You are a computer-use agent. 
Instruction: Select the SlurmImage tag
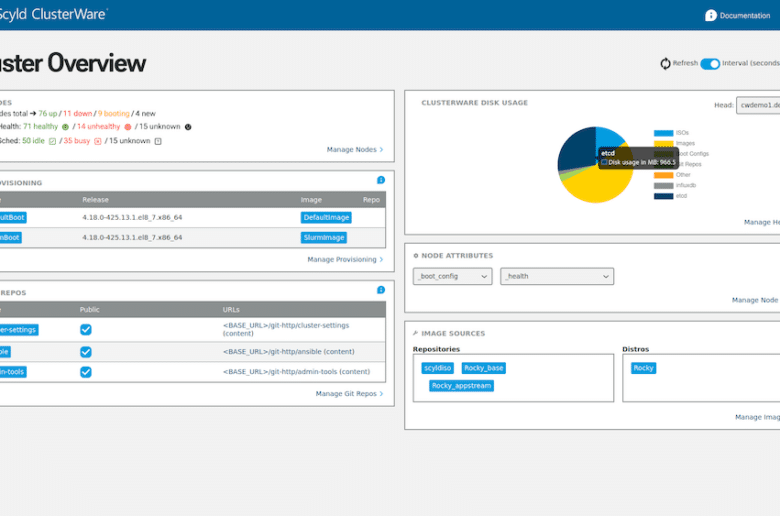click(324, 237)
